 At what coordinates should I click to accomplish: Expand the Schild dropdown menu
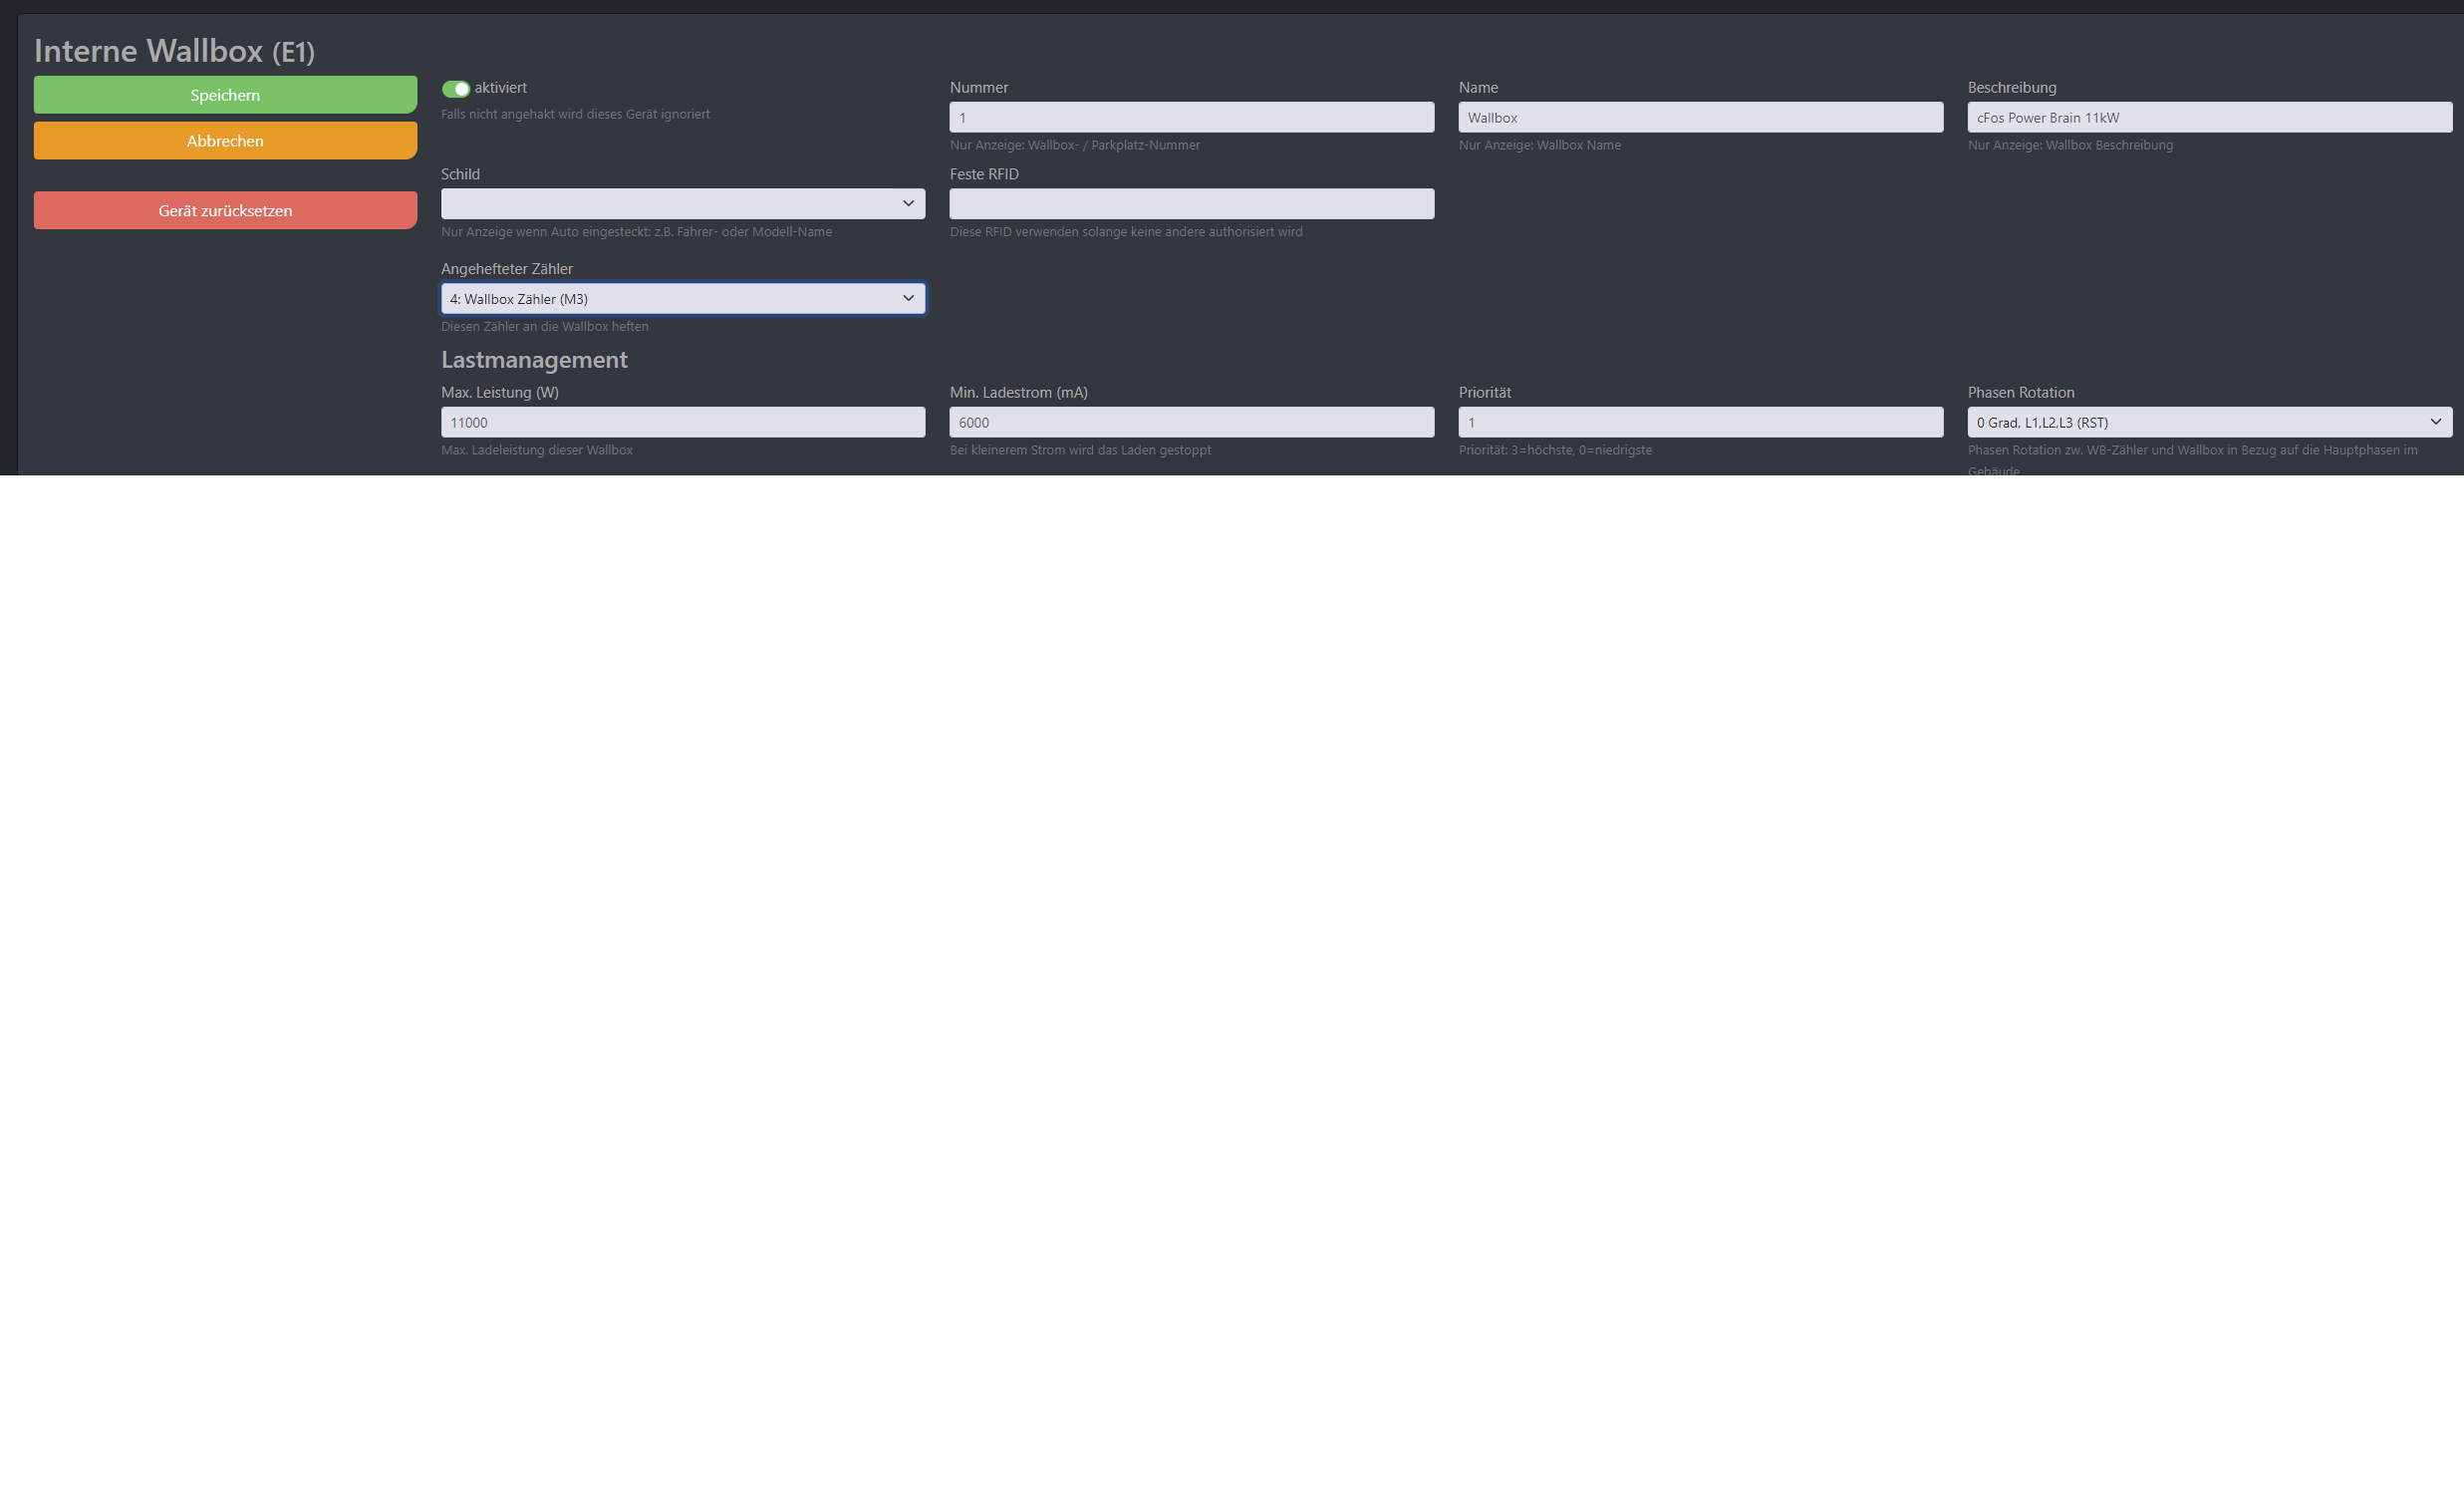point(907,204)
